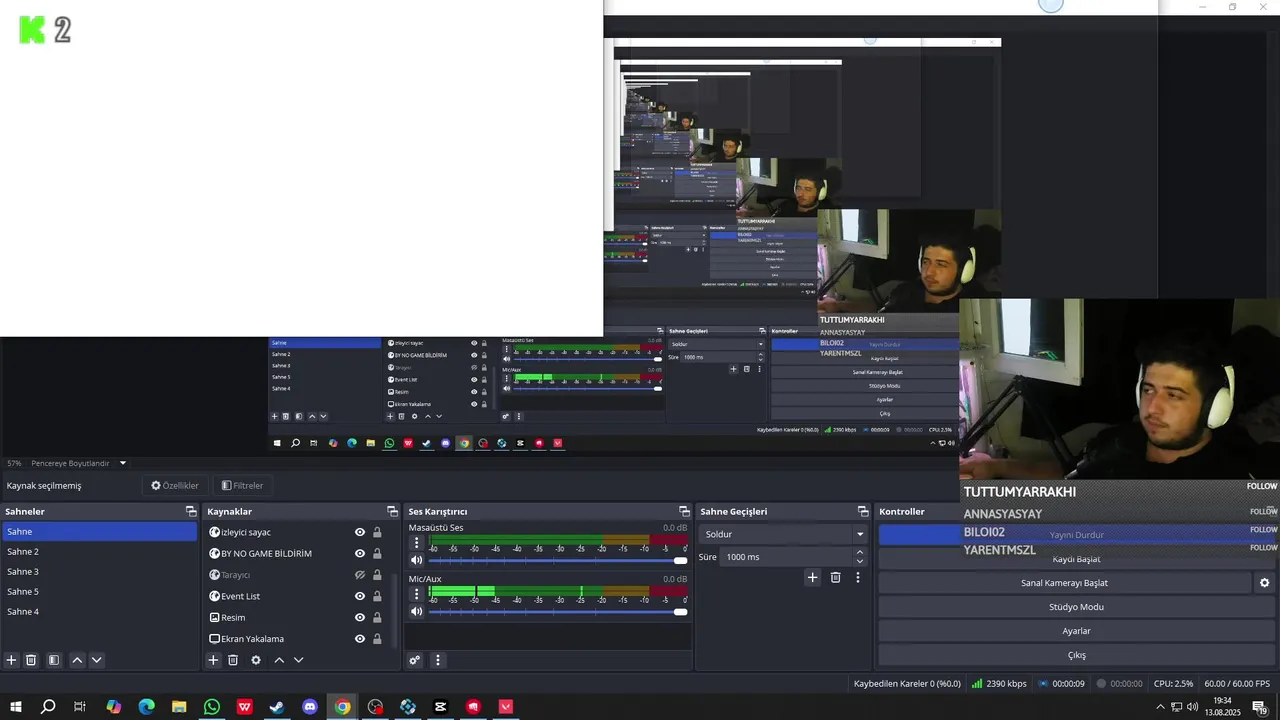
Task: Undock the Kontroller panel
Action: [x=1269, y=511]
